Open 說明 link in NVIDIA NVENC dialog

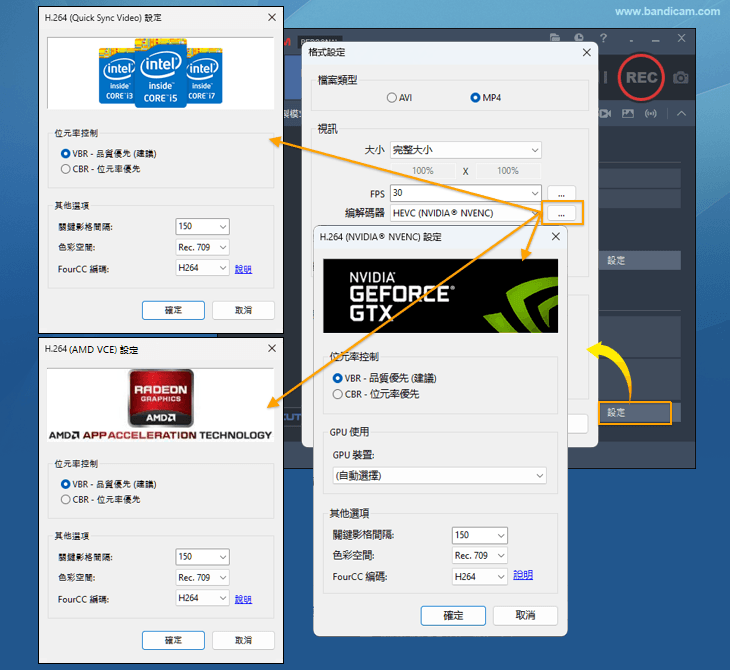point(523,575)
